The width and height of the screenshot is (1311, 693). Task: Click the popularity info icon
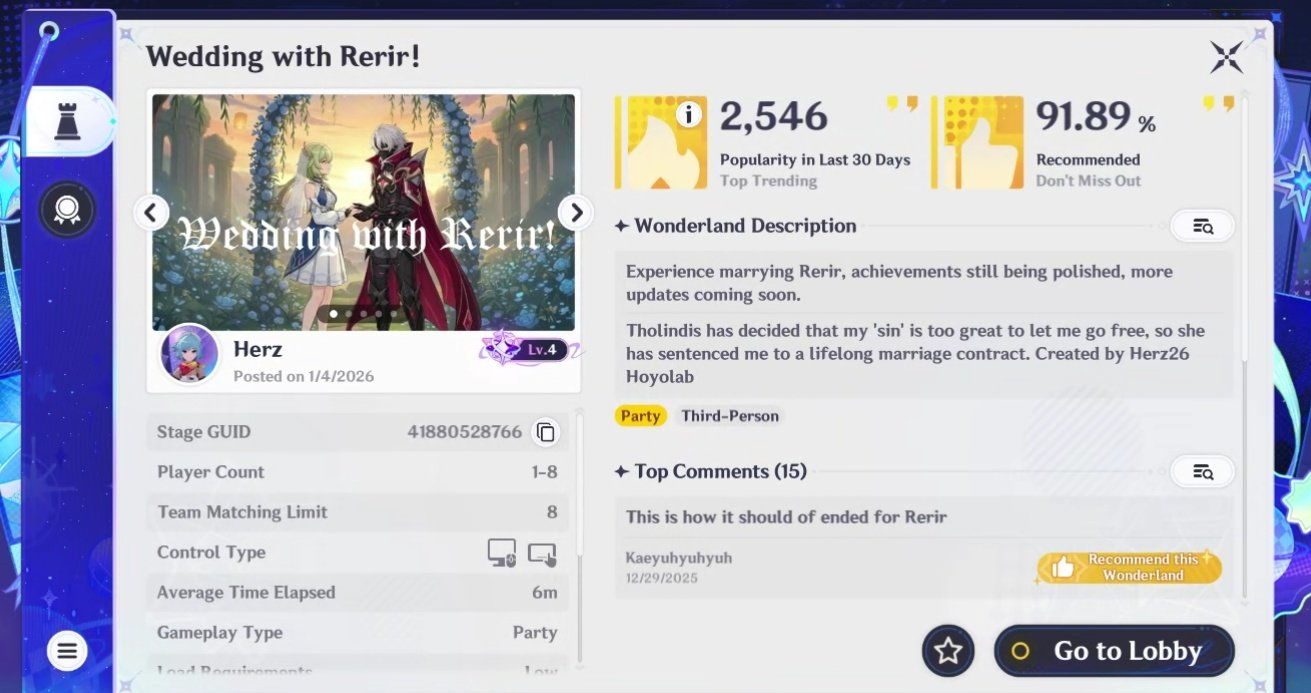(687, 115)
